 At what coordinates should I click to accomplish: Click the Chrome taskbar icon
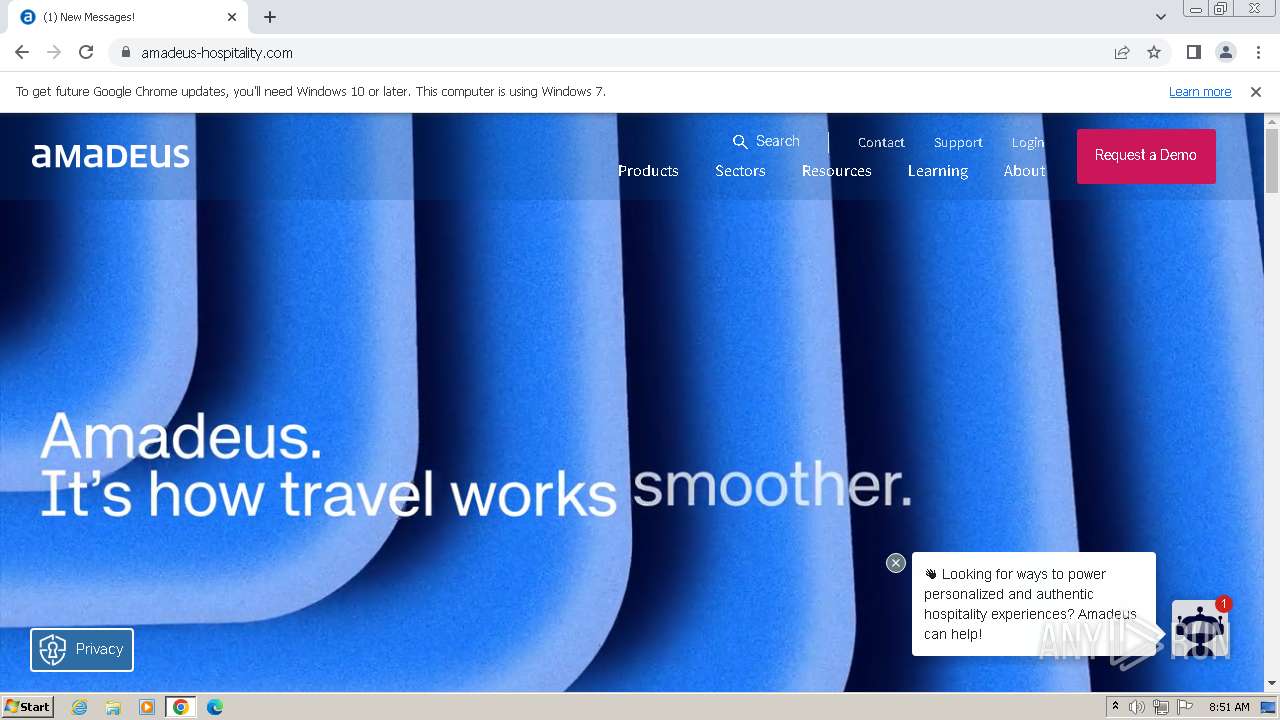[x=181, y=707]
